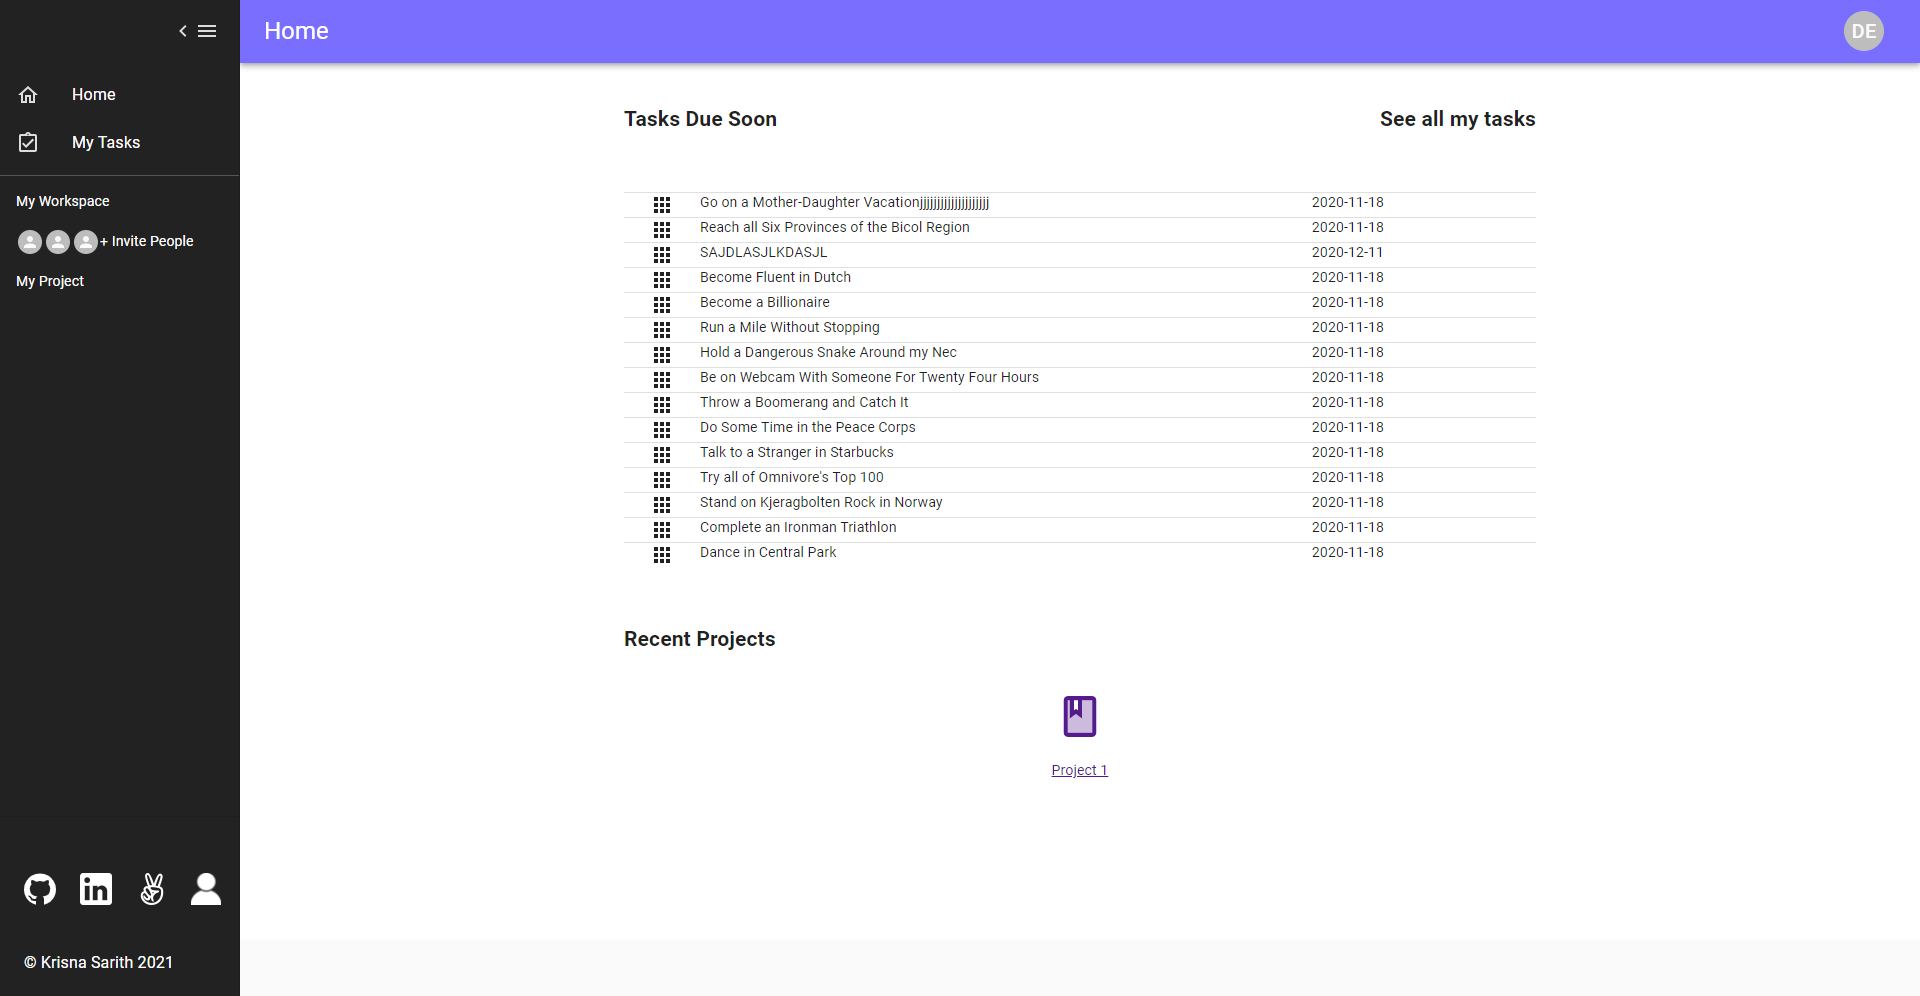The image size is (1920, 996).
Task: Open the DE user avatar menu
Action: point(1863,31)
